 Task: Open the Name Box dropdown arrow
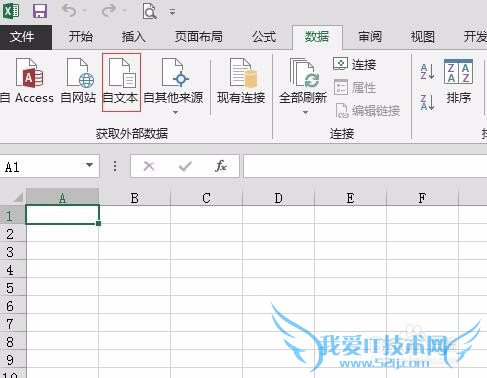(89, 165)
